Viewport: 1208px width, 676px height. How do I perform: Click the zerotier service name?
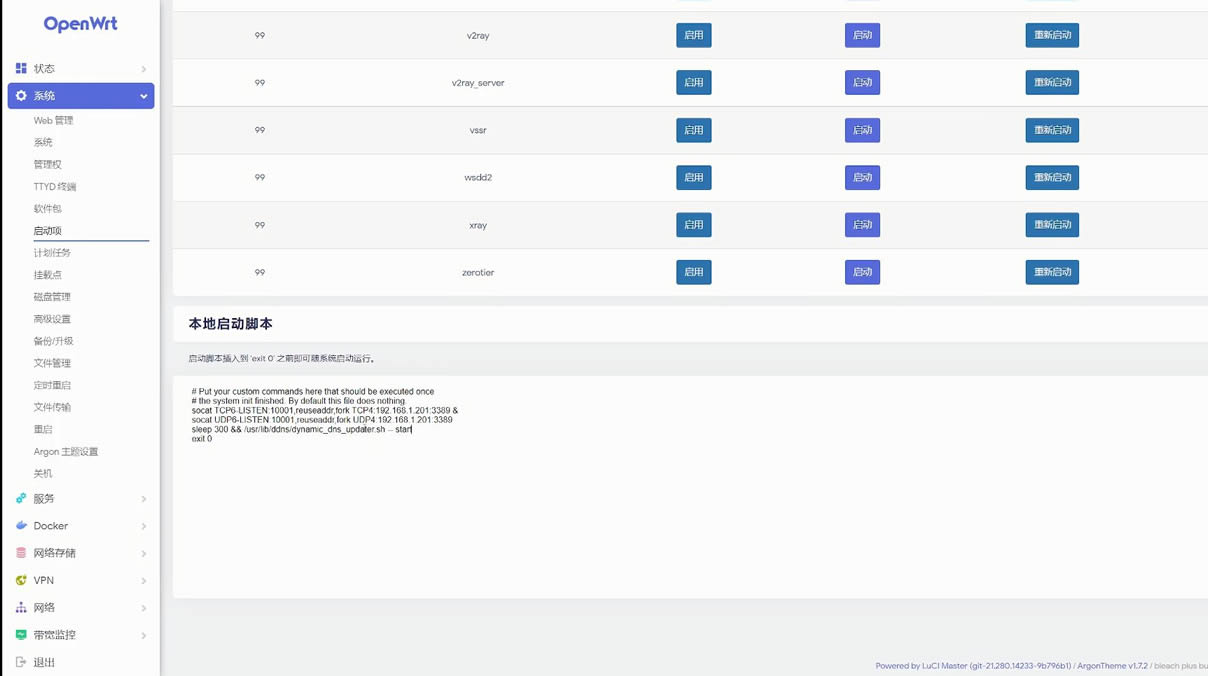pyautogui.click(x=478, y=272)
